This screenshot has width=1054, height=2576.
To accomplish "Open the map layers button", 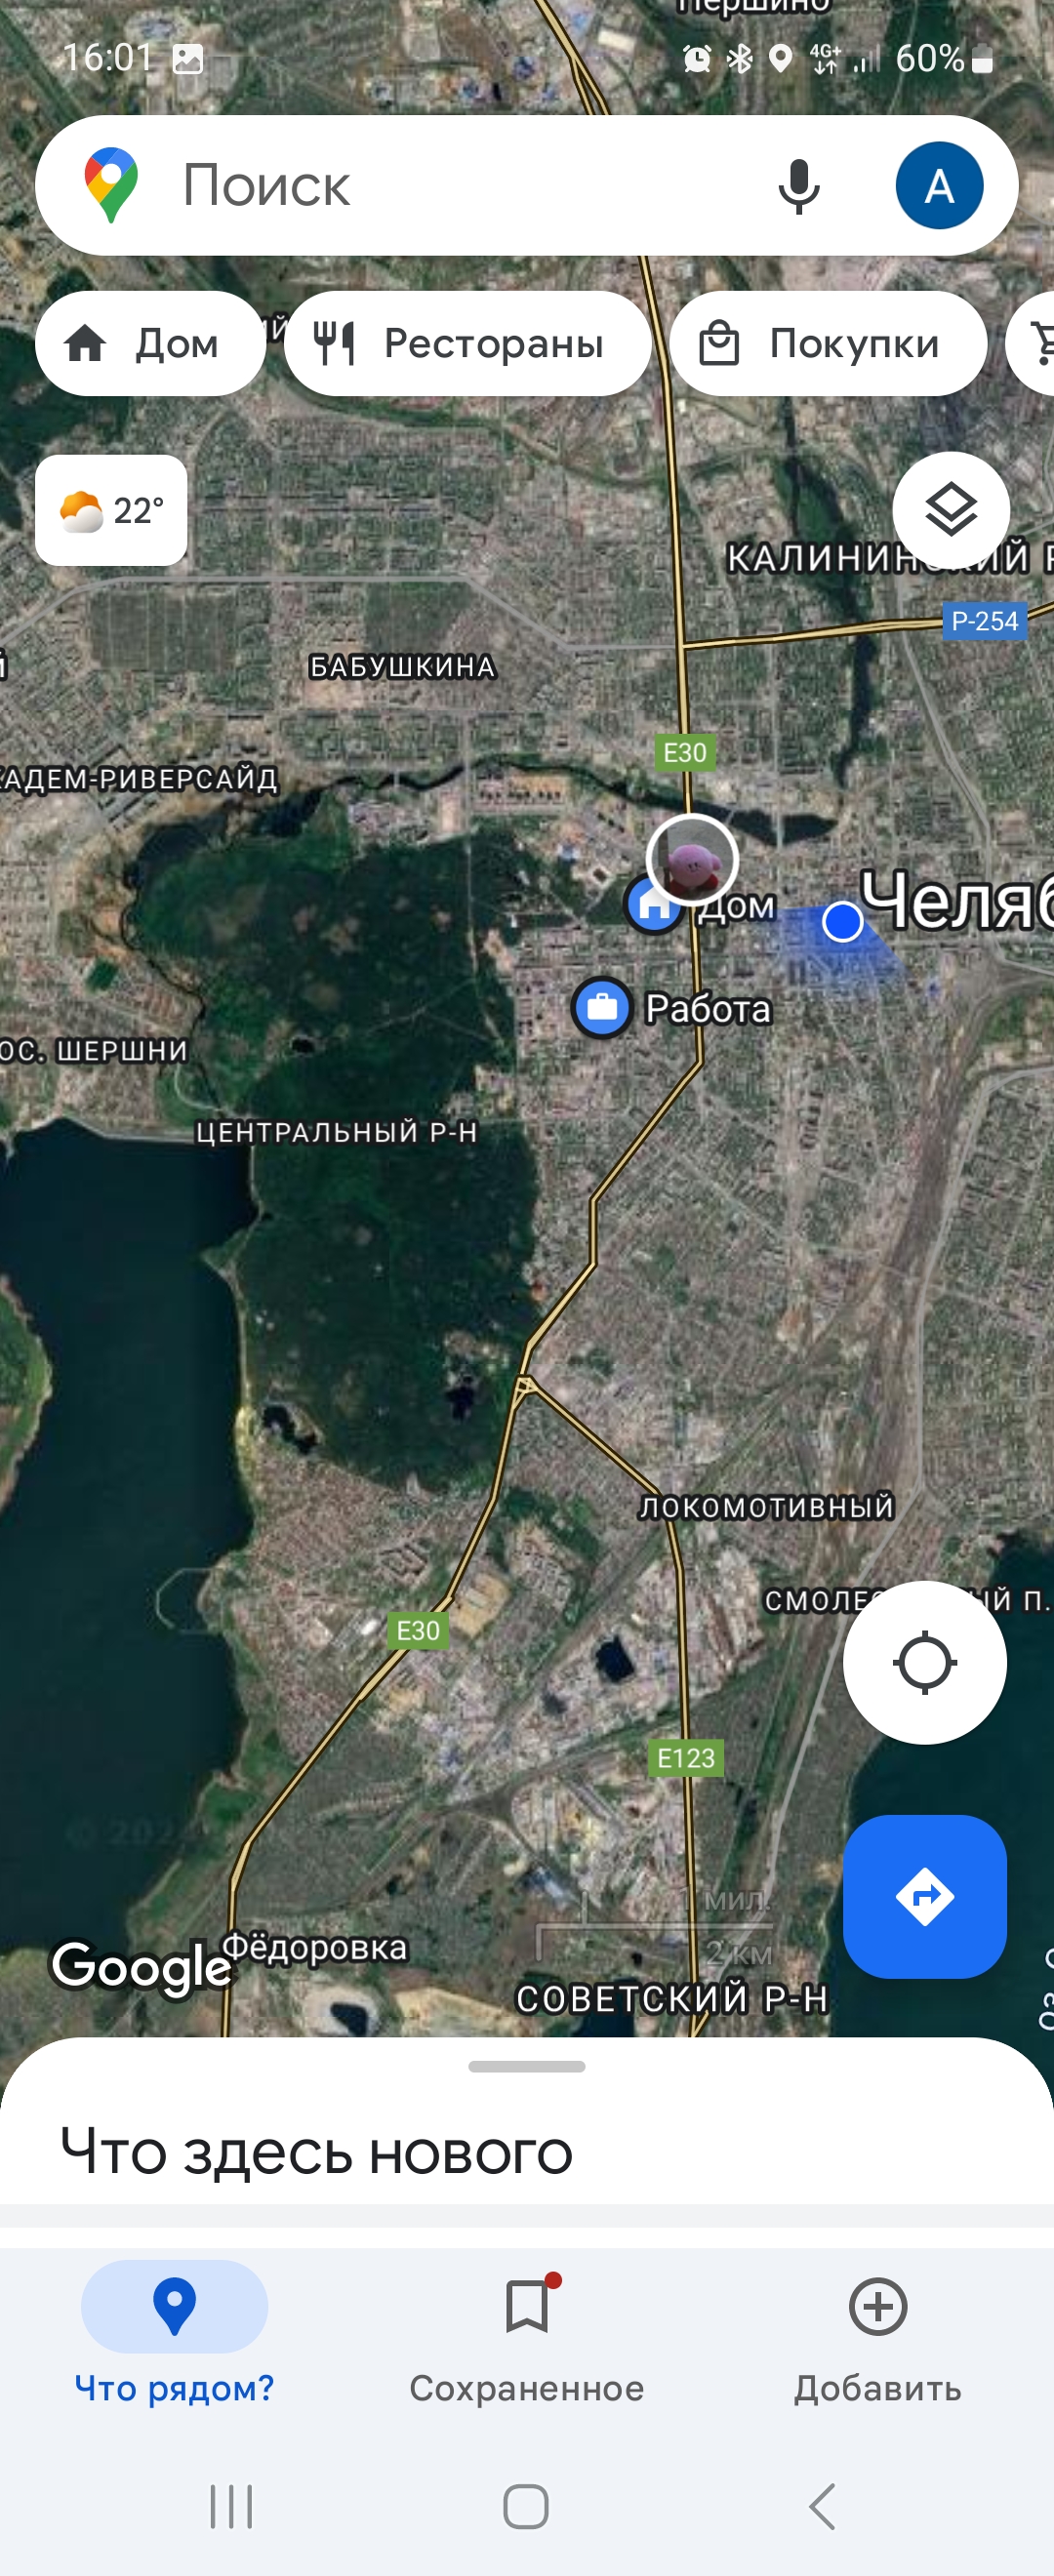I will (x=950, y=510).
